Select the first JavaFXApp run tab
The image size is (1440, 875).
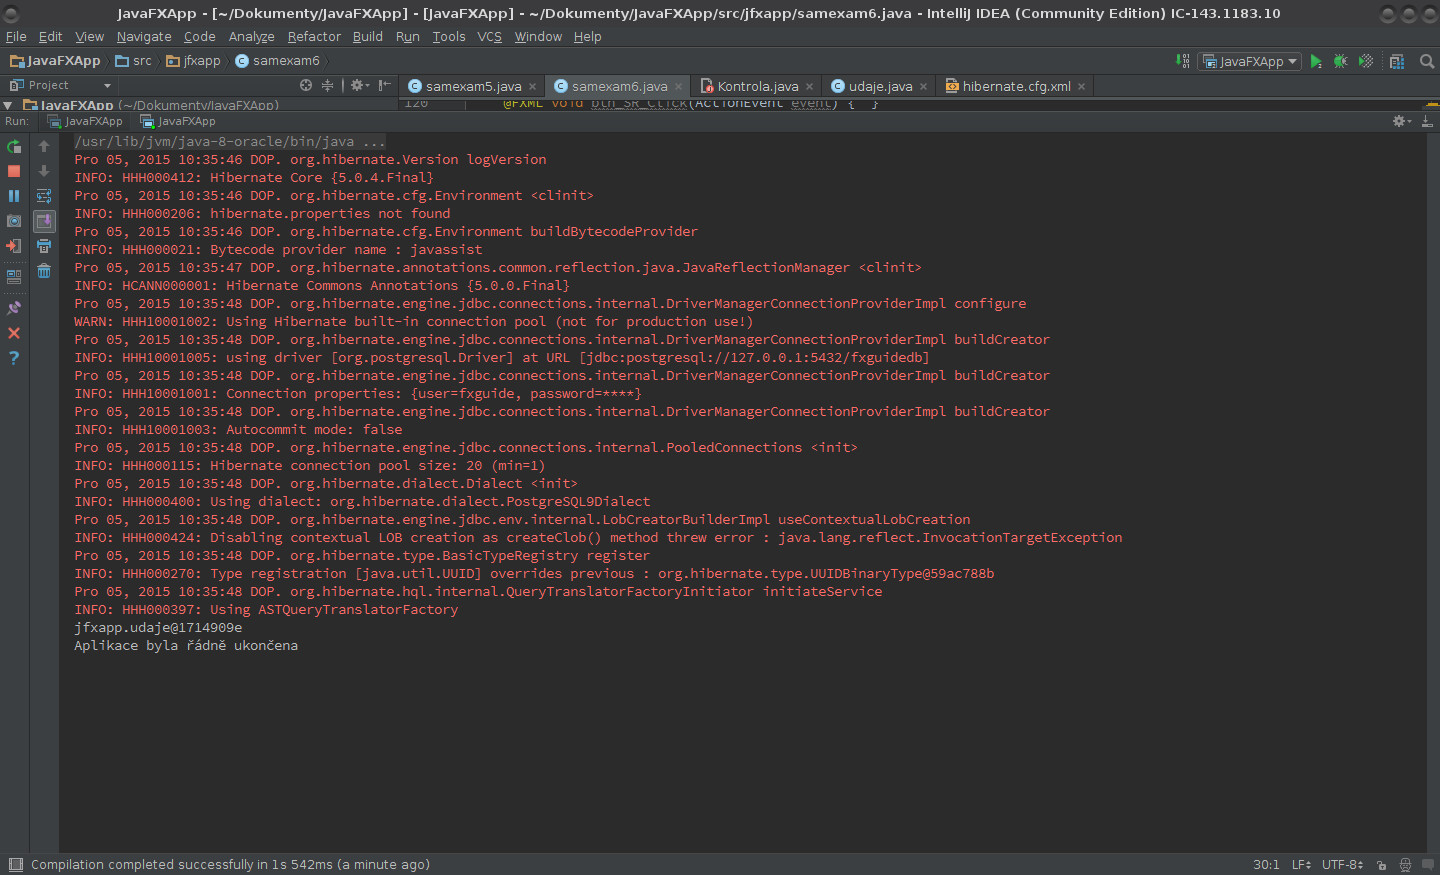[86, 121]
